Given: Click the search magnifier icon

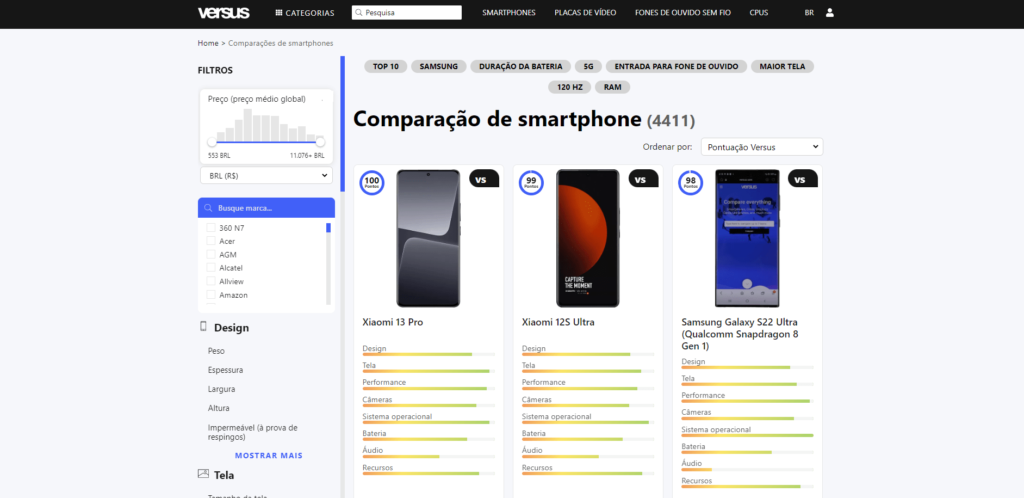Looking at the screenshot, I should point(359,13).
